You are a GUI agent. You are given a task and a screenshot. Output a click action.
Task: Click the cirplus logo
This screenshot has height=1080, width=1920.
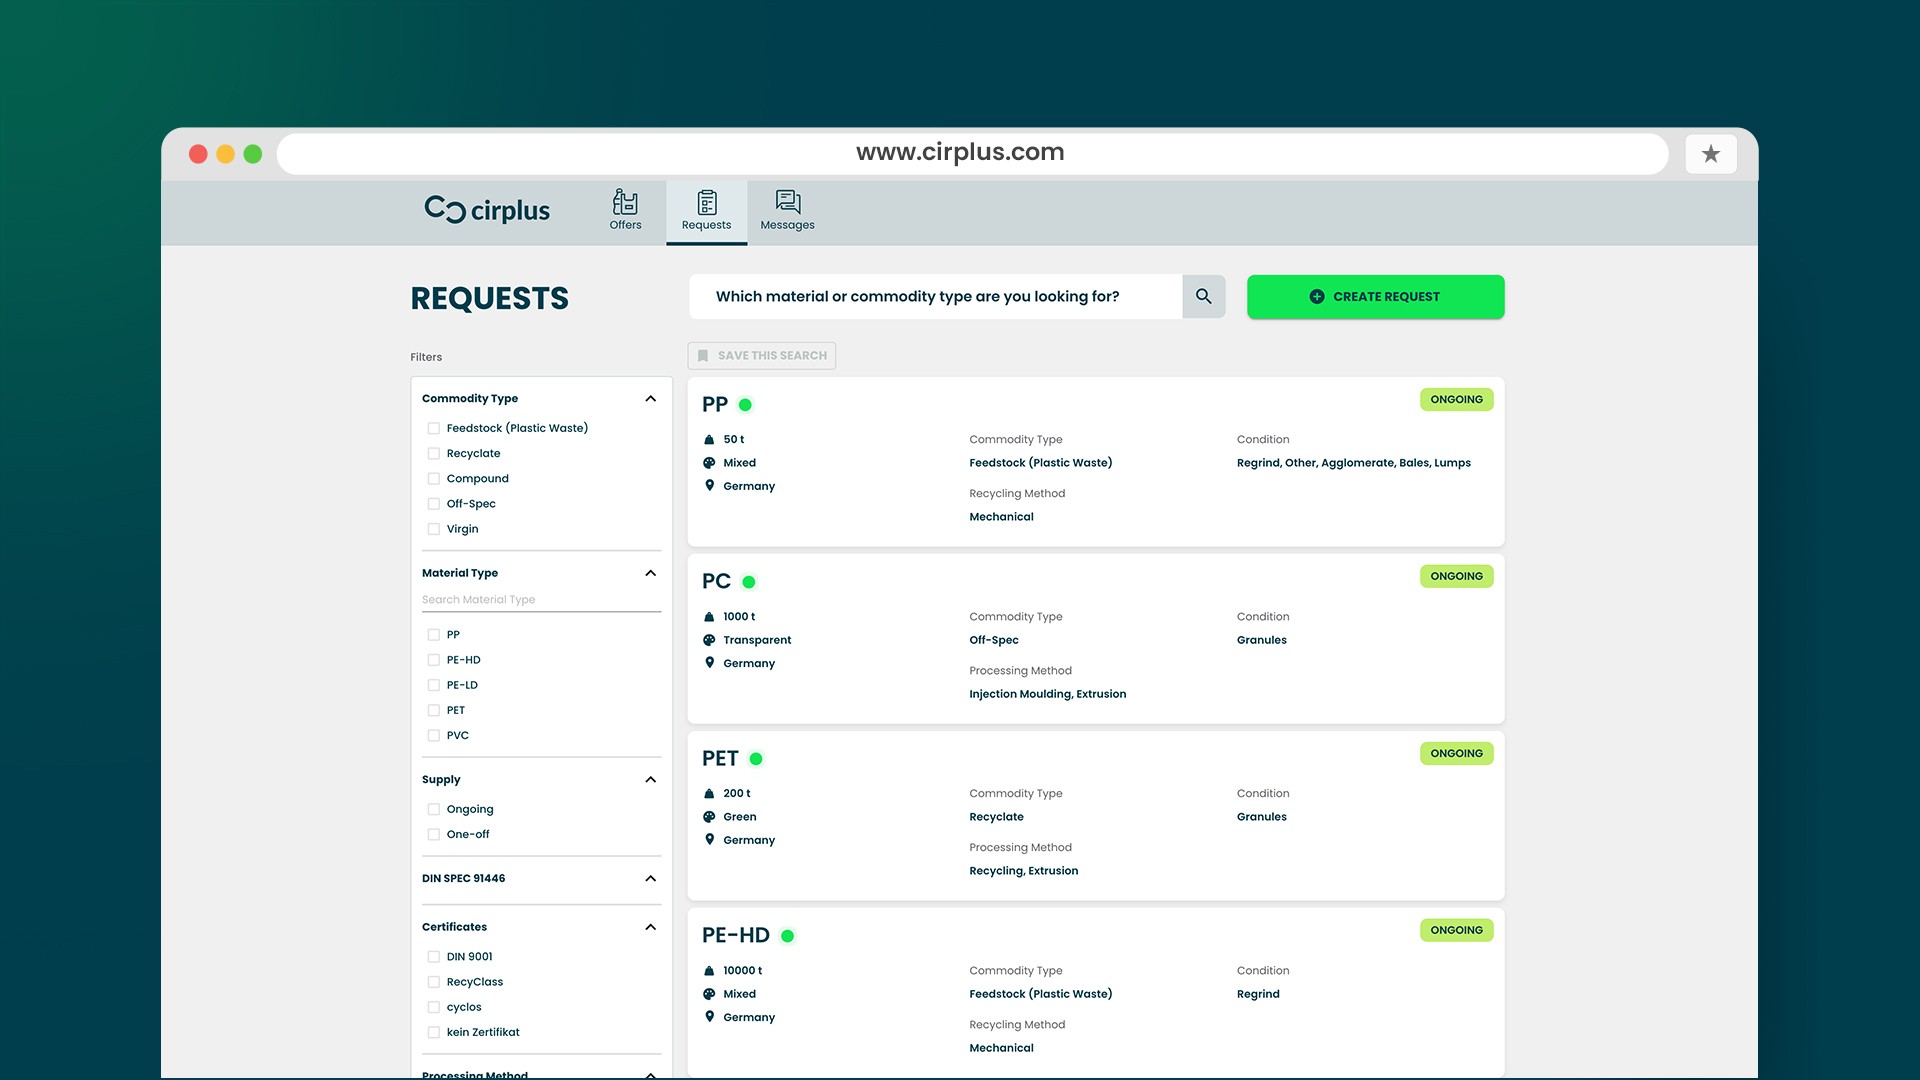[487, 210]
